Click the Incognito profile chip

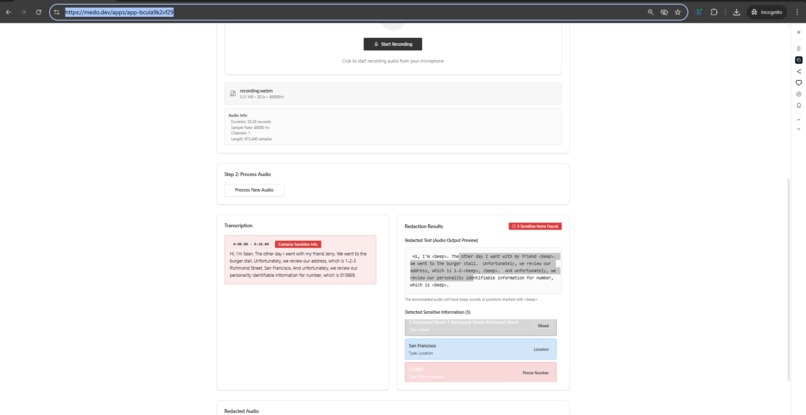click(x=767, y=12)
